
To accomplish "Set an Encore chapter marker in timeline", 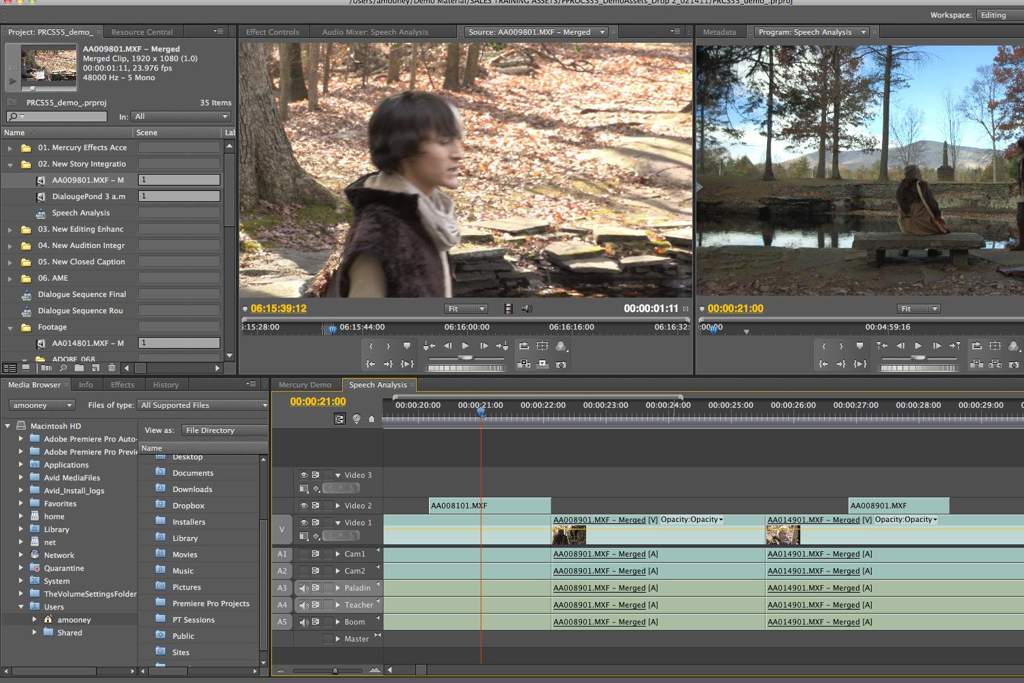I will pos(357,419).
